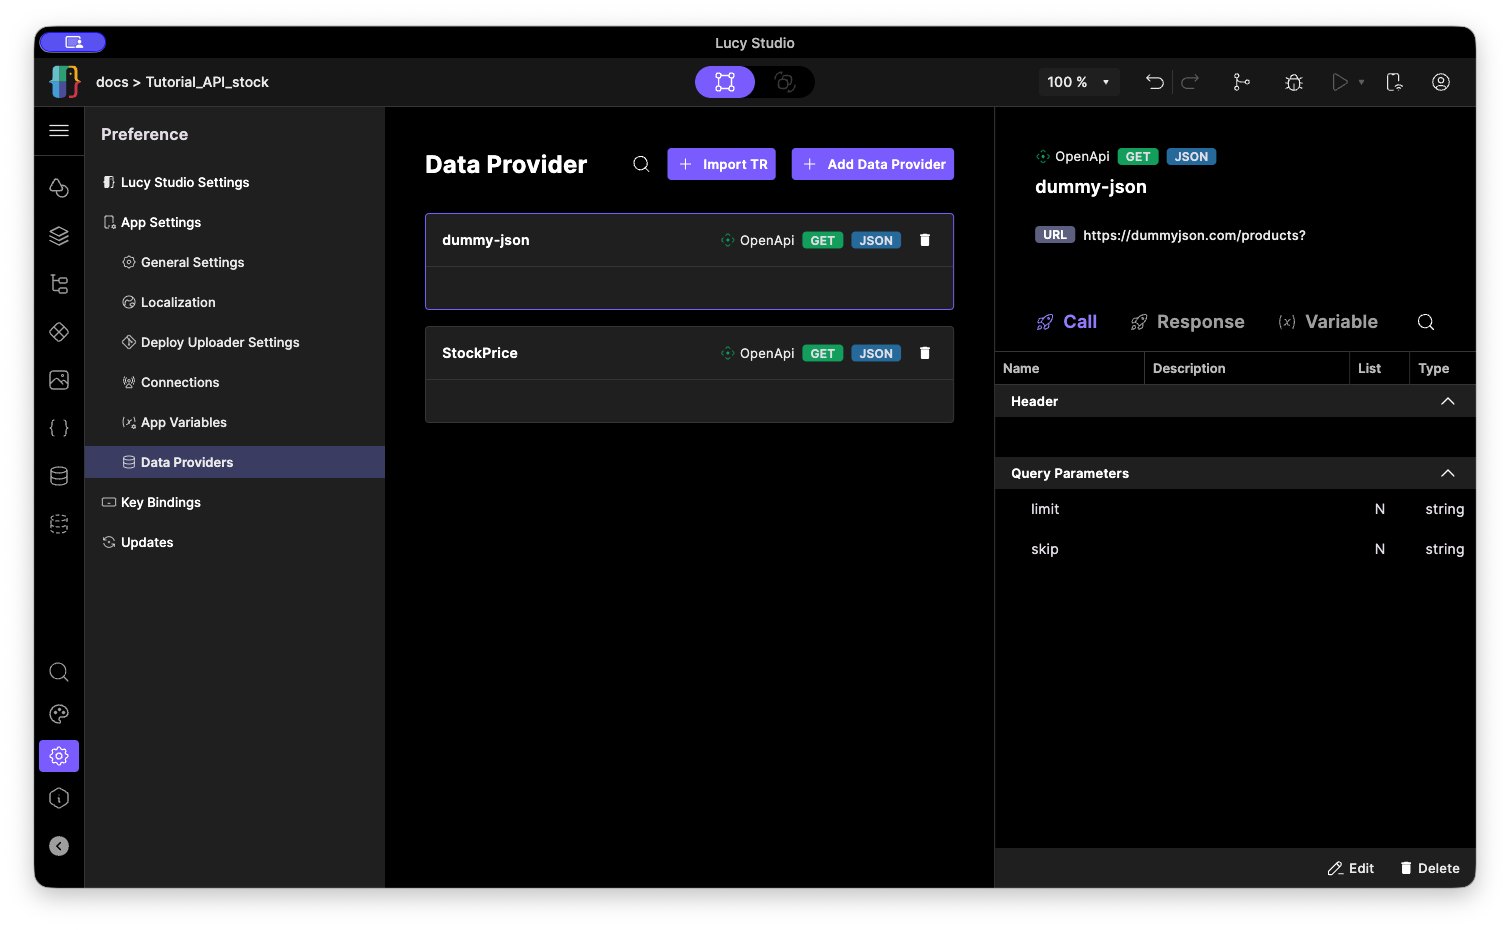
Task: Open the hamburger menu icon
Action: point(59,131)
